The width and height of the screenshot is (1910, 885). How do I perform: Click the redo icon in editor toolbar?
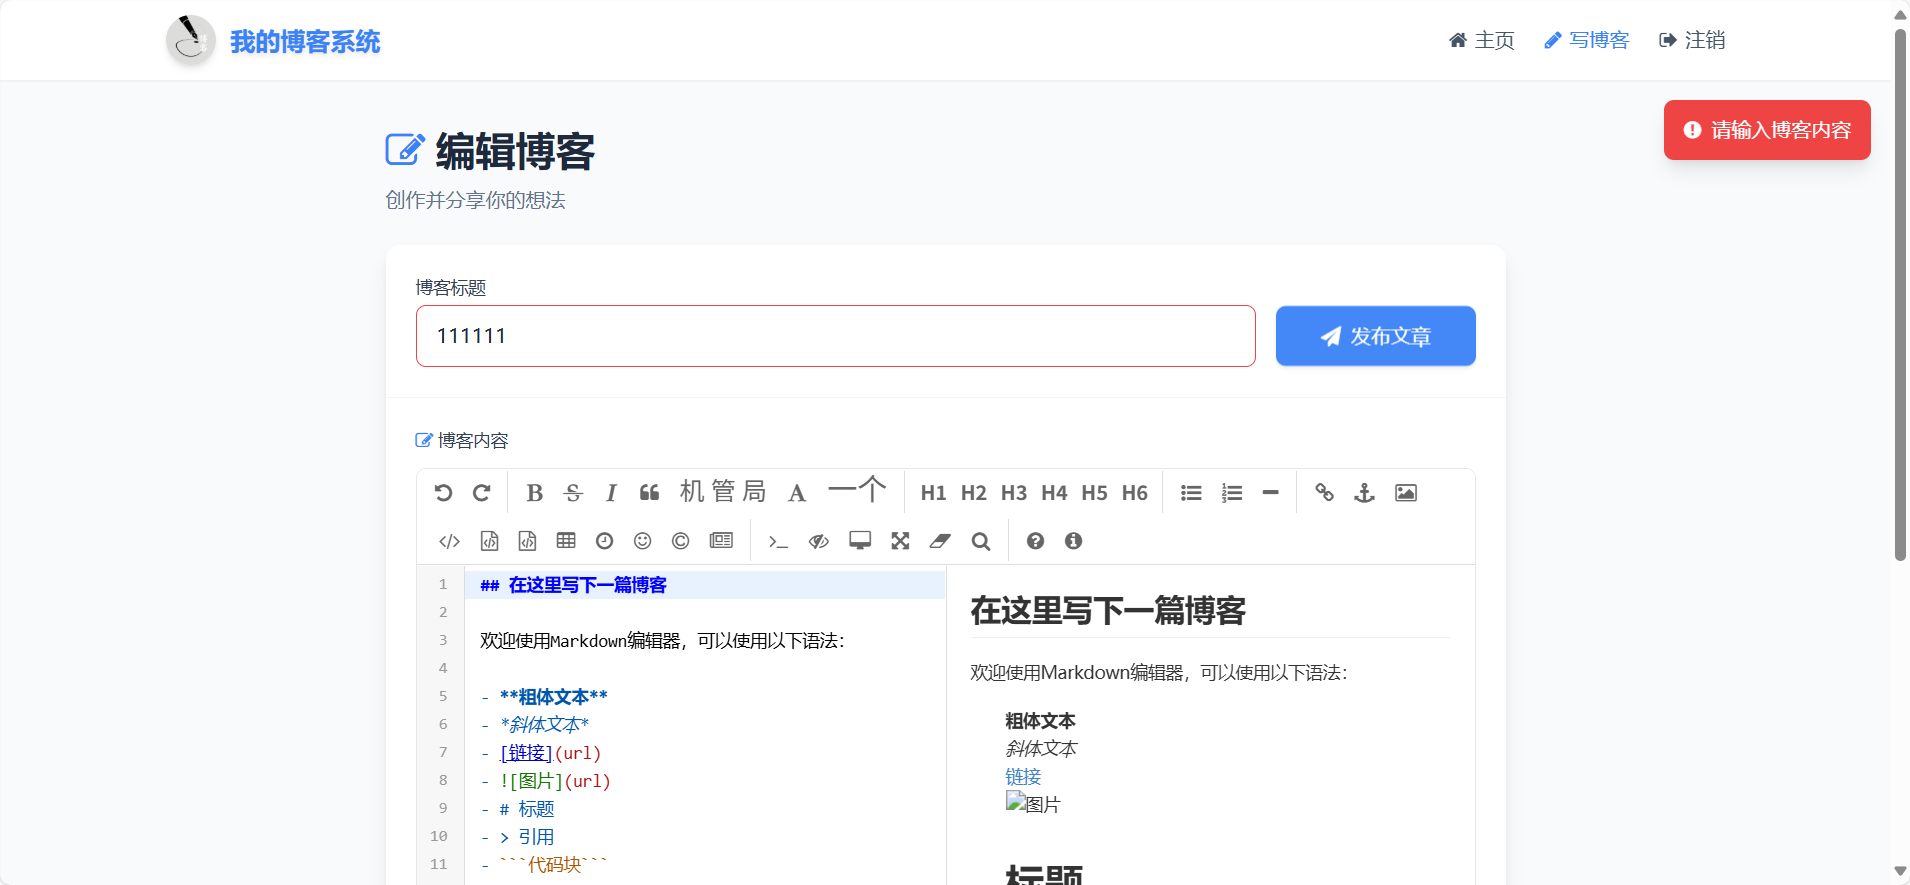[482, 493]
